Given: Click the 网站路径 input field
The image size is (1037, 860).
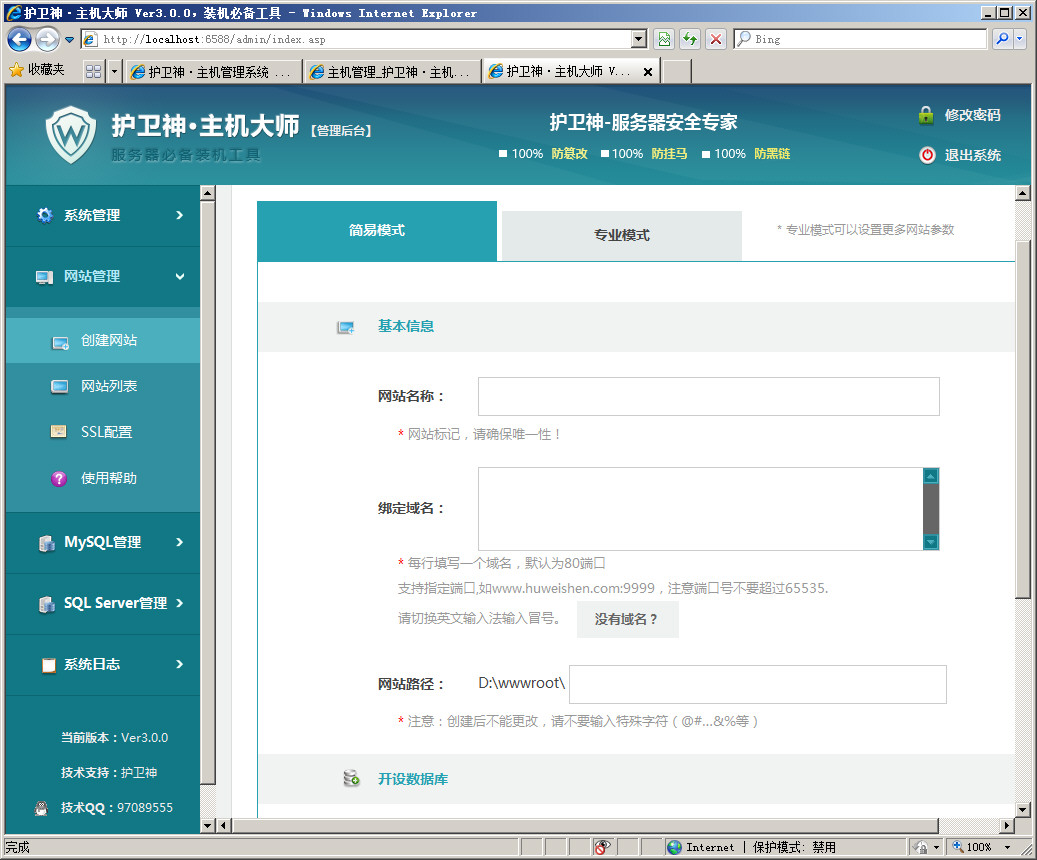Looking at the screenshot, I should (757, 684).
